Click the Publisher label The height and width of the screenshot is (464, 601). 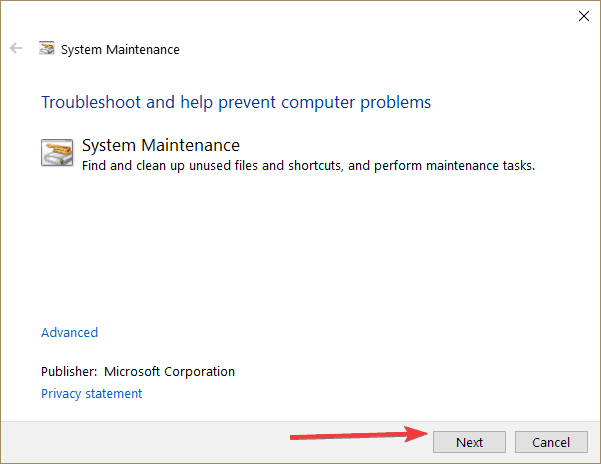pyautogui.click(x=69, y=372)
